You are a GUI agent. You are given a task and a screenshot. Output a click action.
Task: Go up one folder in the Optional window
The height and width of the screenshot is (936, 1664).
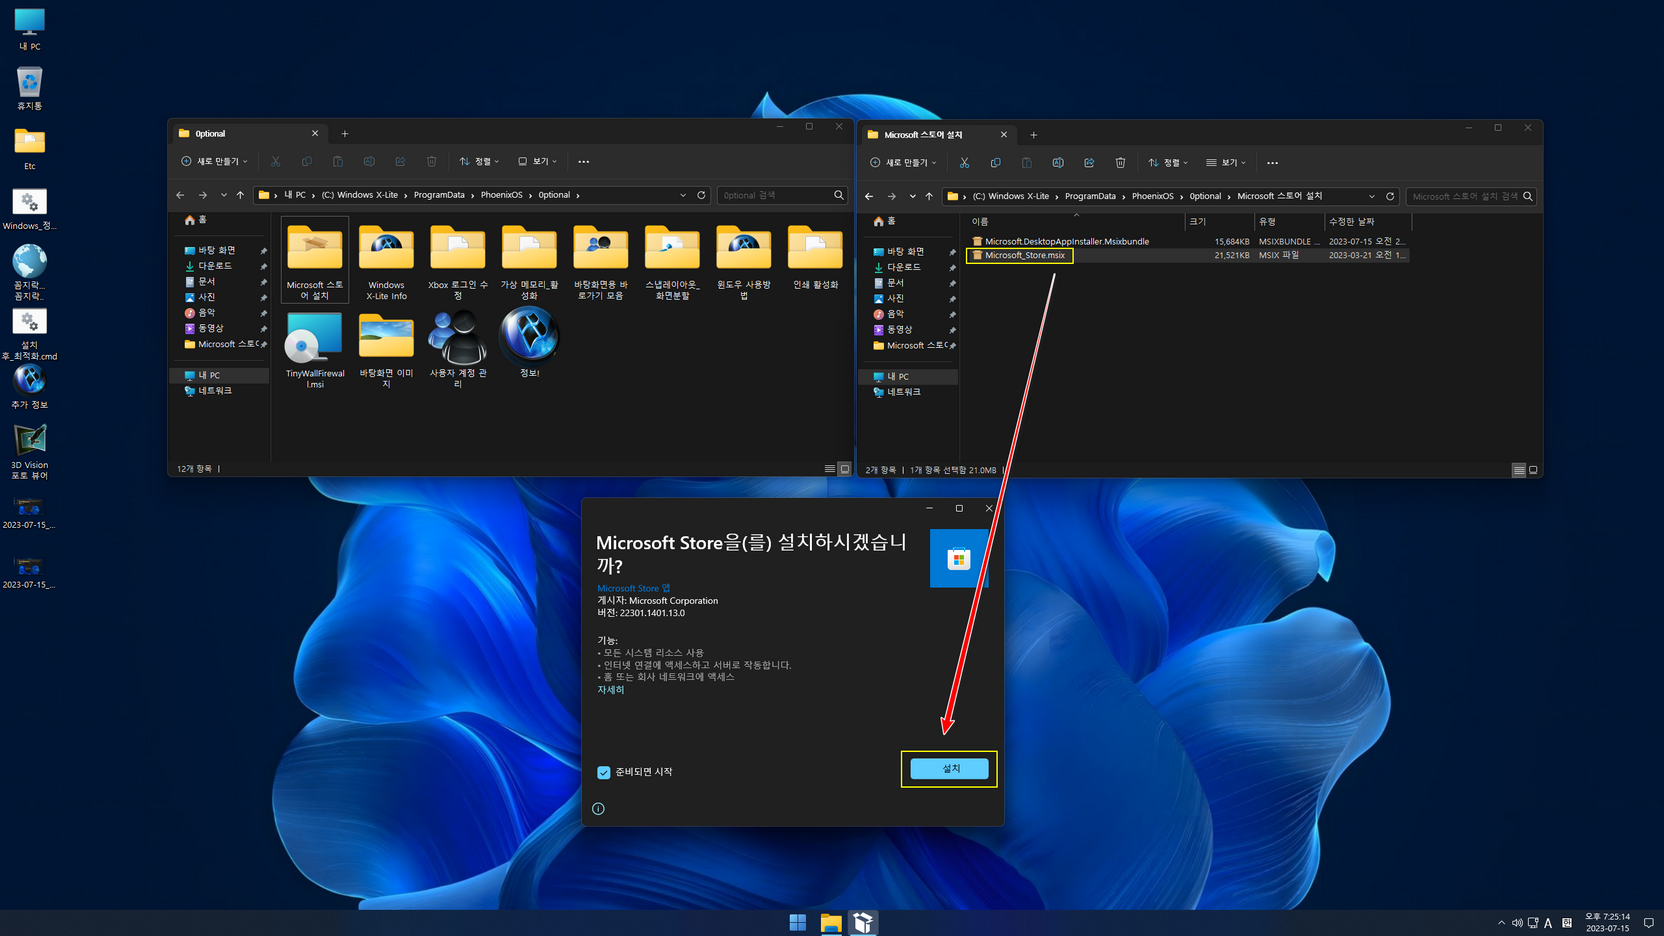pyautogui.click(x=240, y=195)
